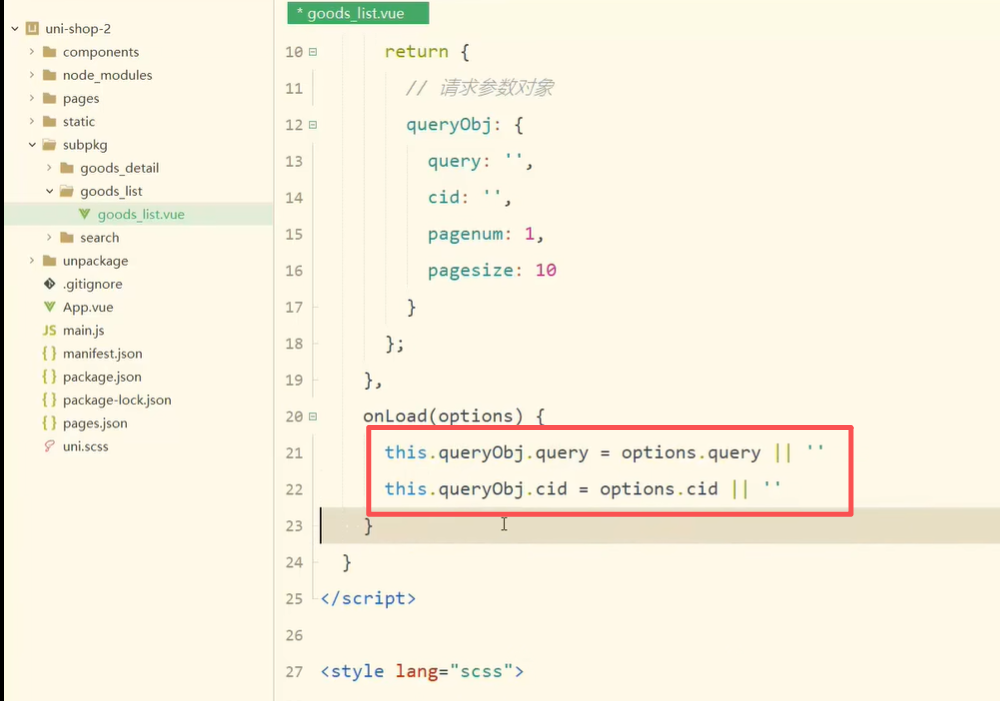The image size is (1000, 701).
Task: Click the git icon beside .gitignore
Action: point(49,284)
